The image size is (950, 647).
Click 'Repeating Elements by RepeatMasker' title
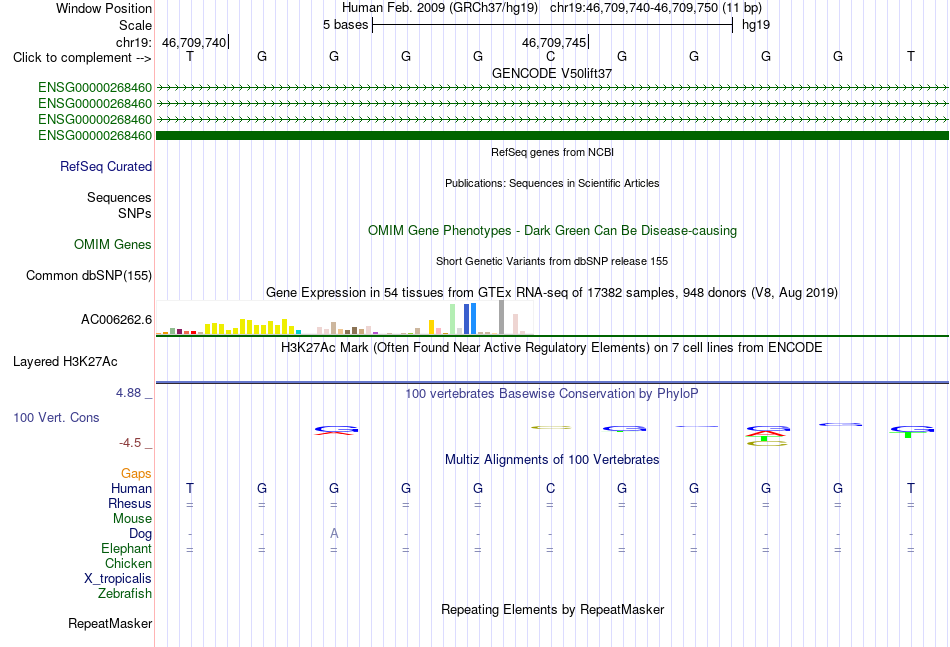pos(552,609)
